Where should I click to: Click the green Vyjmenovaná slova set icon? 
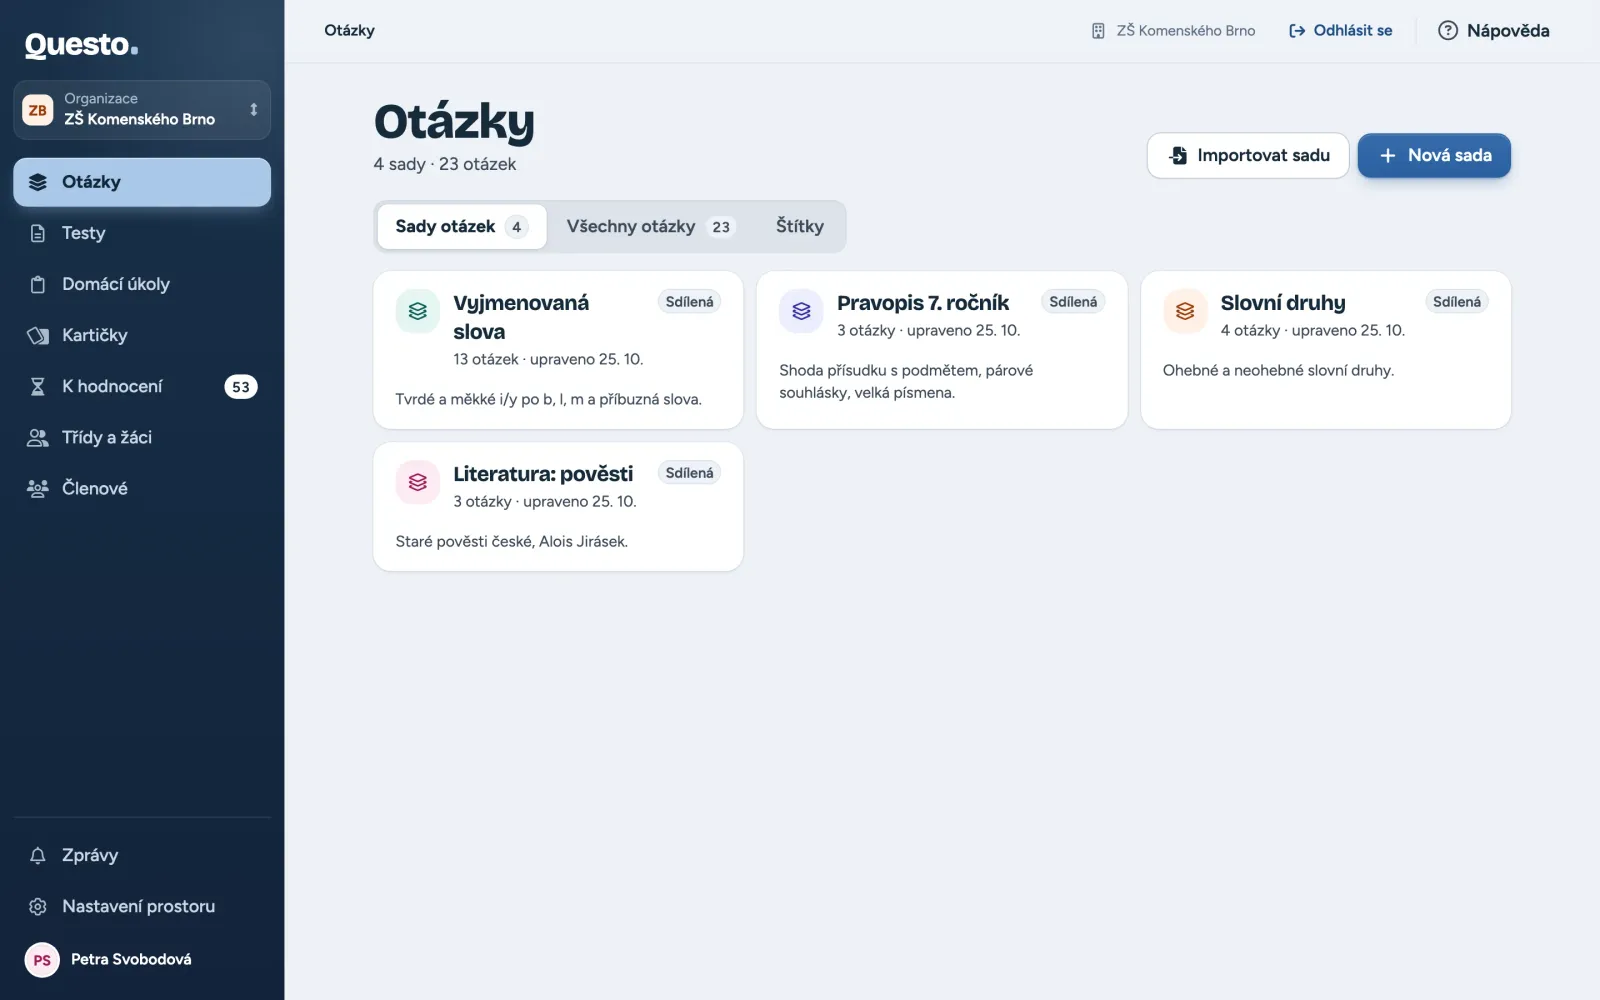point(418,311)
